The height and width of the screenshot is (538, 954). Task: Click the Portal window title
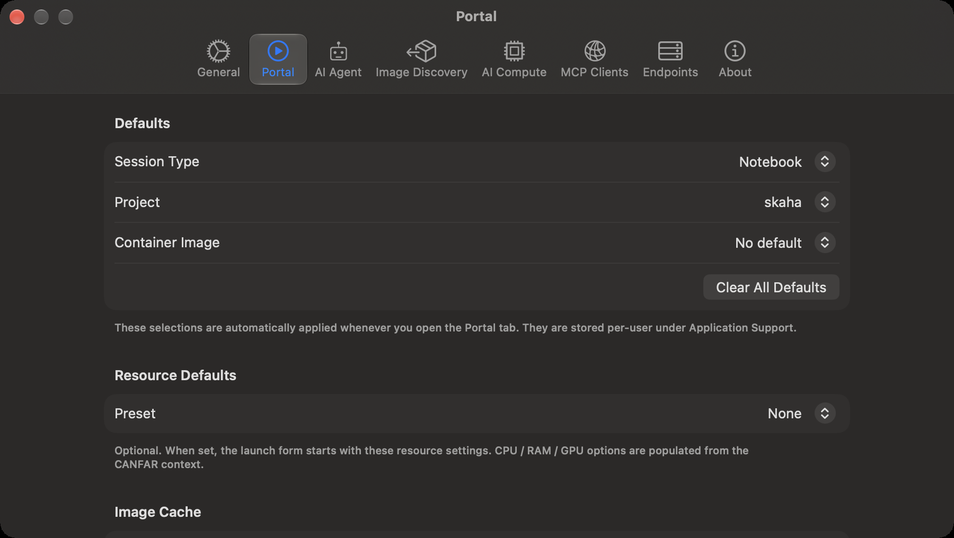pyautogui.click(x=476, y=16)
